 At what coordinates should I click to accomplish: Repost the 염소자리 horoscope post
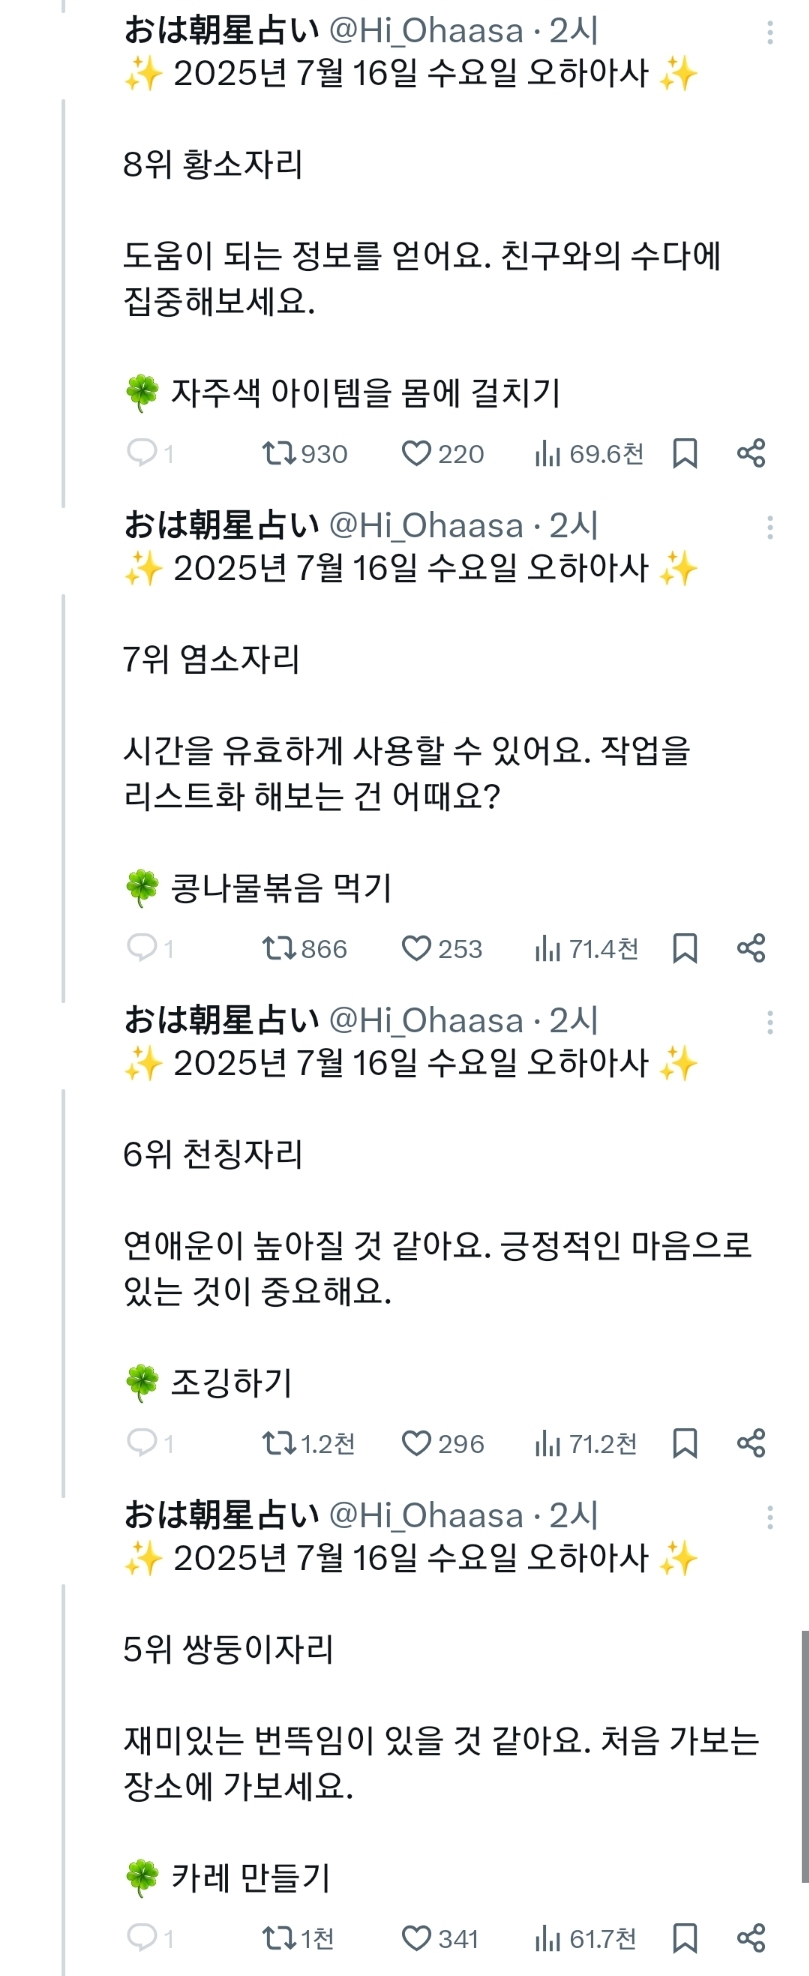click(279, 948)
